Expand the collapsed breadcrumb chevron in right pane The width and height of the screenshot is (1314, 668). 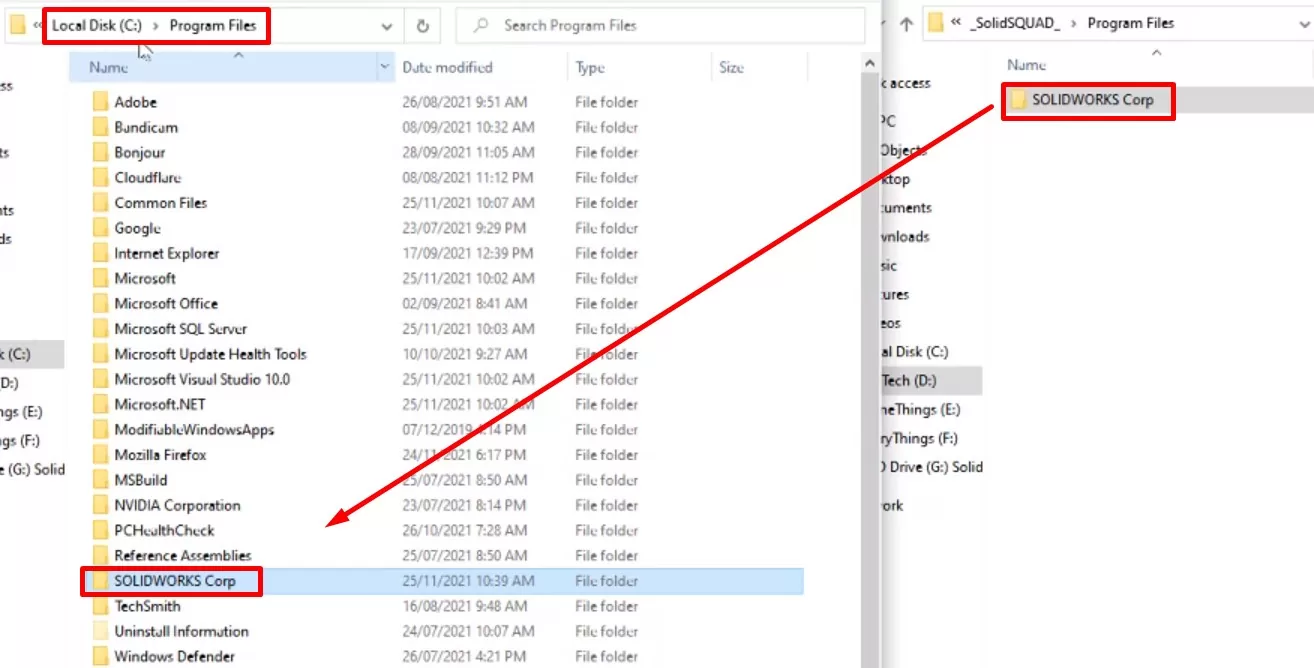coord(958,22)
